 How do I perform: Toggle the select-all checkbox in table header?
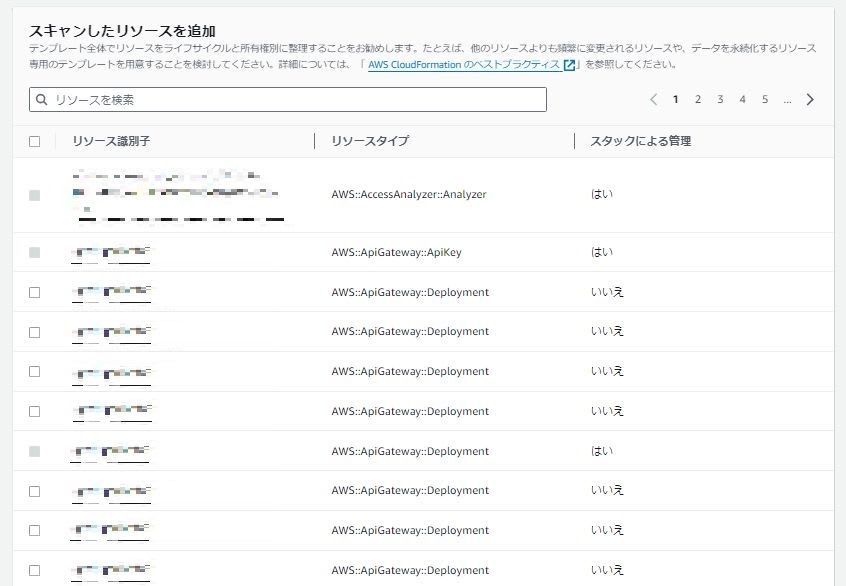35,141
